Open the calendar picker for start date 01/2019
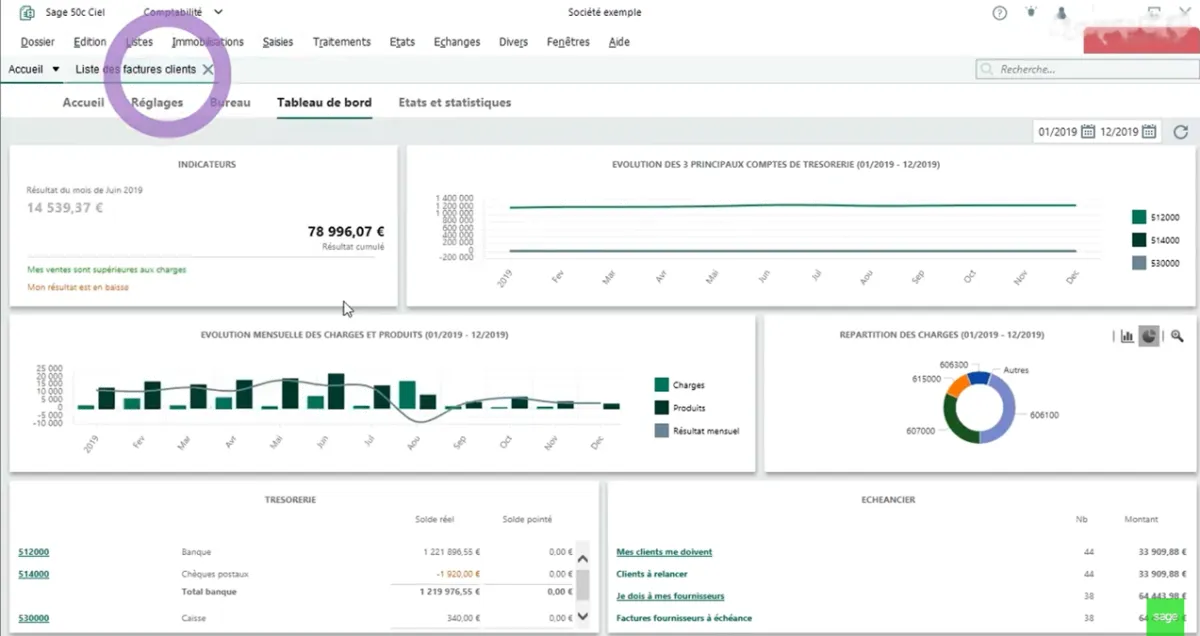 1087,132
